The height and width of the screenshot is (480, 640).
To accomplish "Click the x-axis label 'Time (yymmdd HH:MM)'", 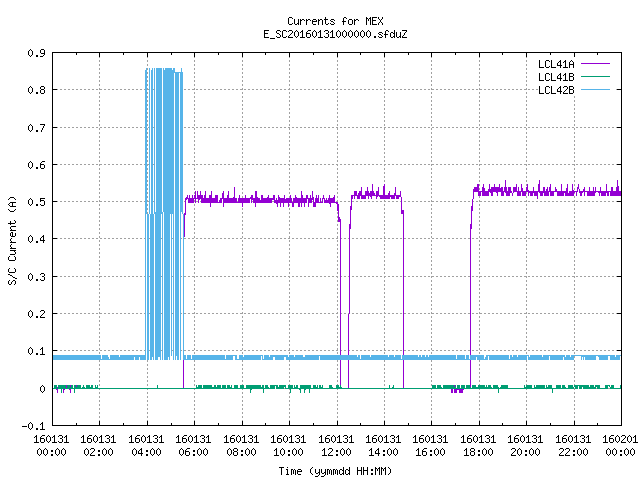I will point(335,471).
